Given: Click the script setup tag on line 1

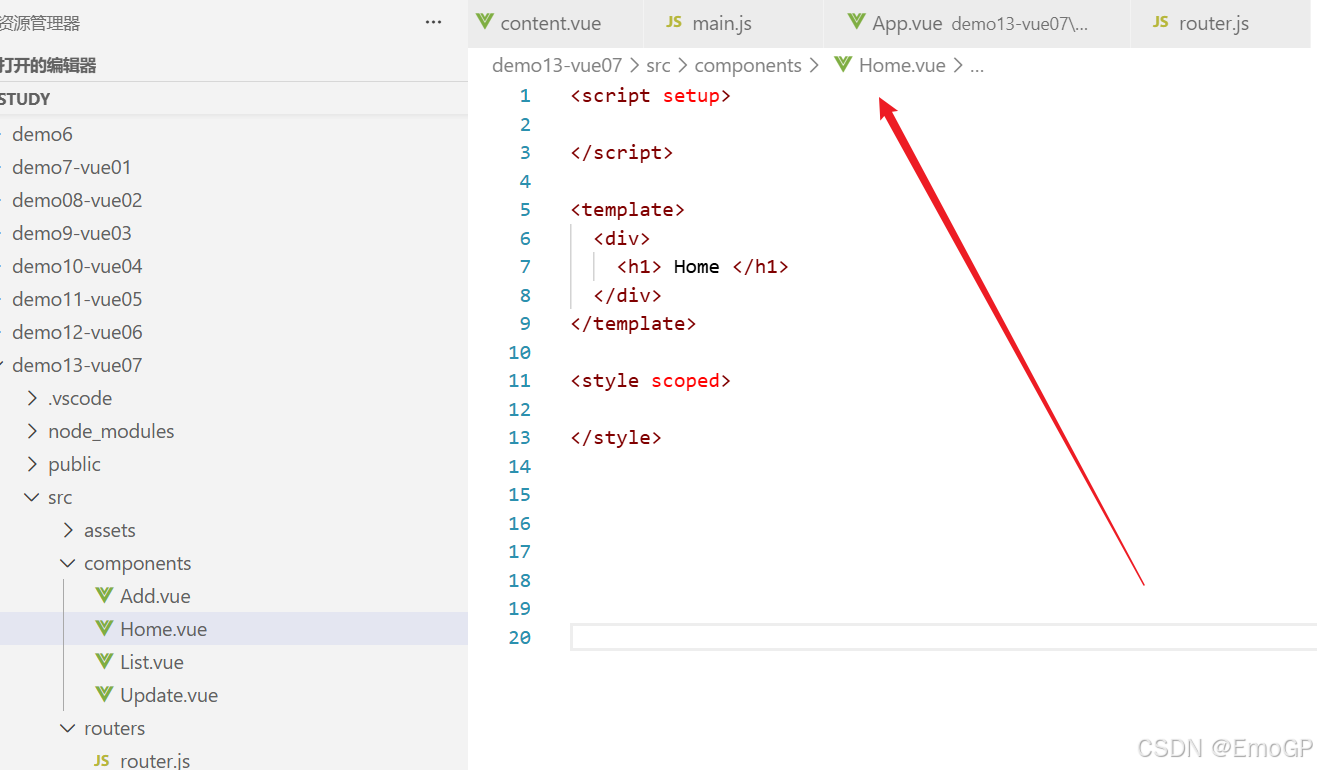Looking at the screenshot, I should 651,96.
